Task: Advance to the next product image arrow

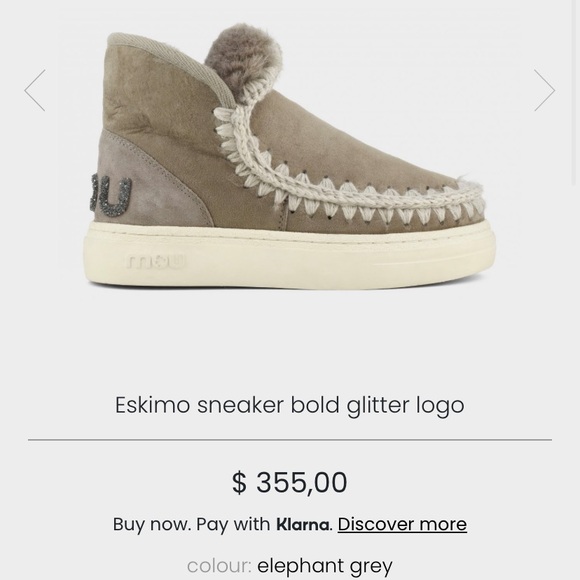Action: [x=544, y=90]
